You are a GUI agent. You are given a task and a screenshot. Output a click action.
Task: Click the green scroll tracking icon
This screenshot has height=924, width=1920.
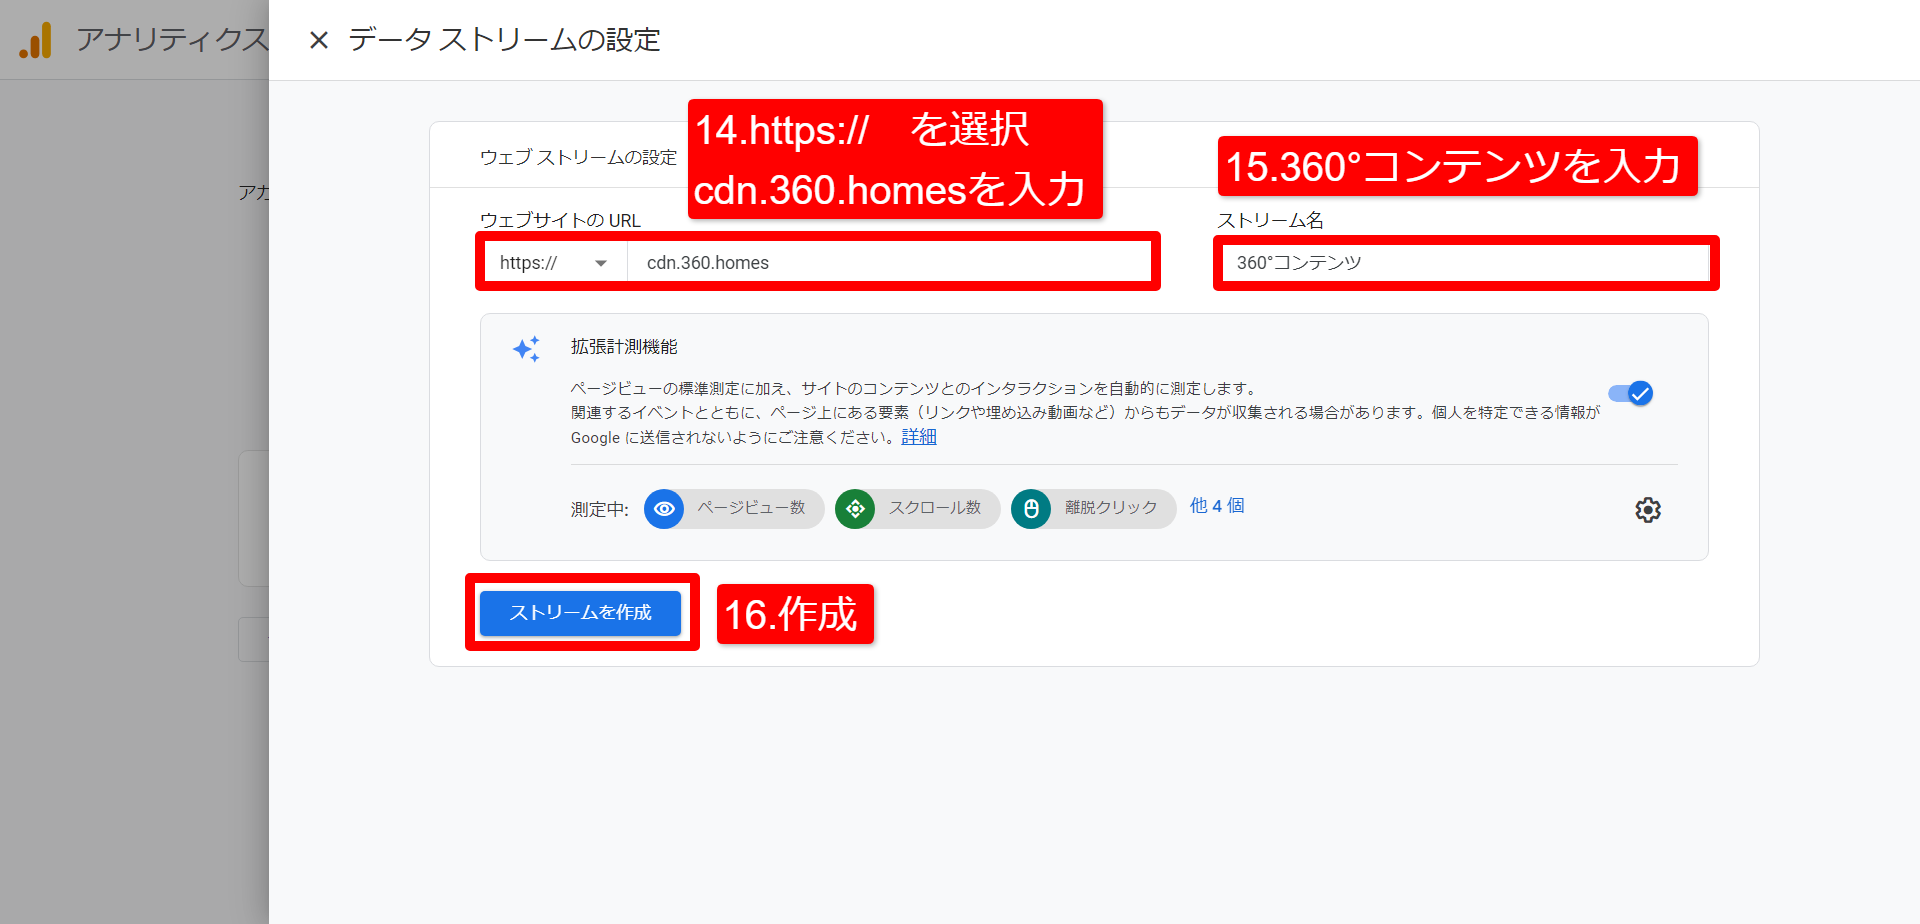coord(855,509)
